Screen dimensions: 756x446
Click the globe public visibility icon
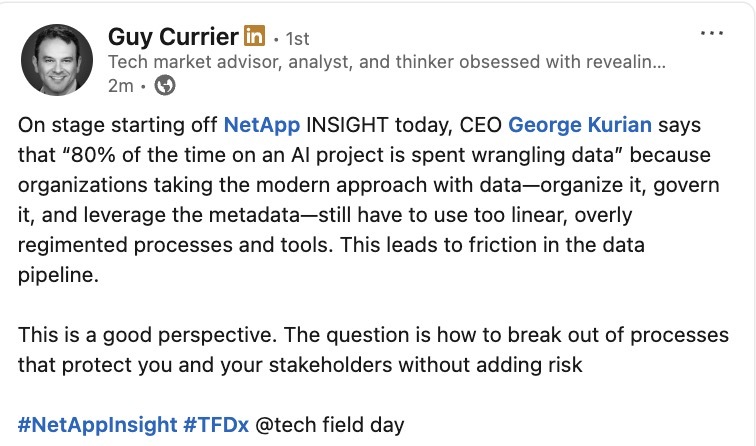[x=165, y=85]
